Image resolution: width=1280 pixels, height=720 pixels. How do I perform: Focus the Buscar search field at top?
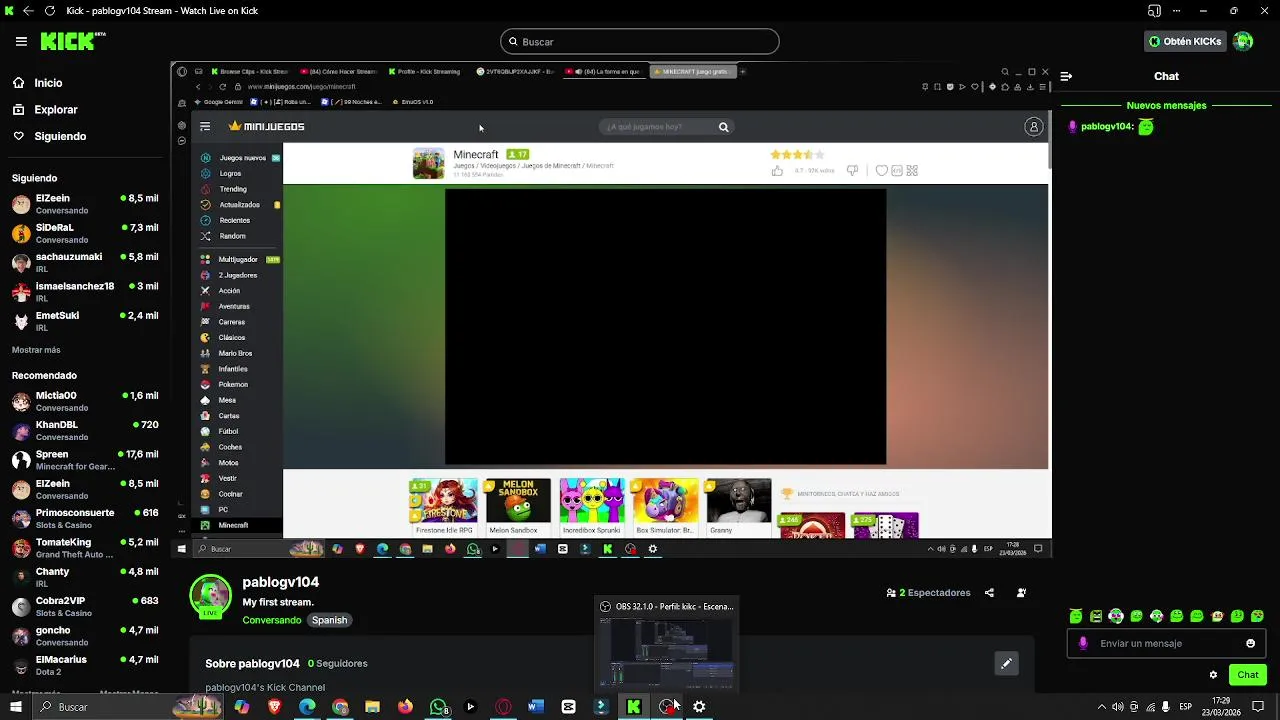(640, 41)
